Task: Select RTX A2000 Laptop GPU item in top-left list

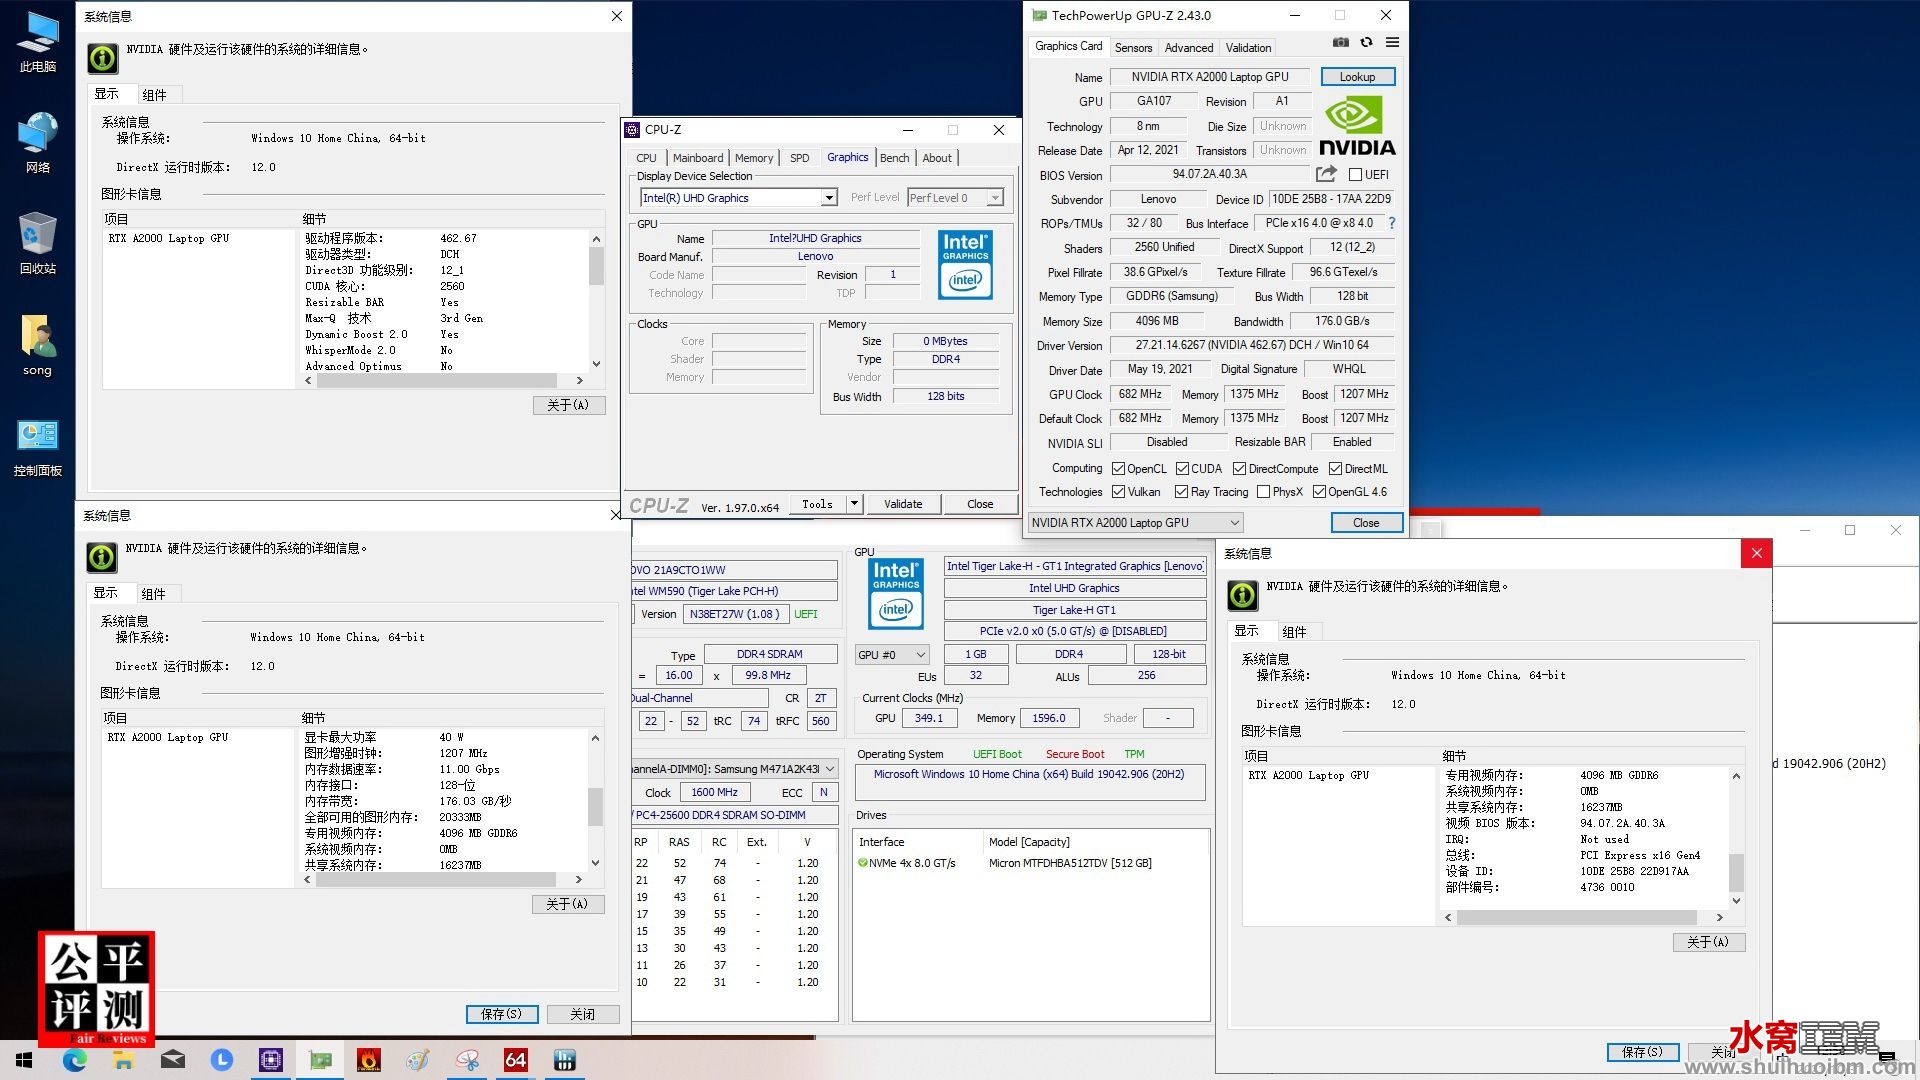Action: 169,238
